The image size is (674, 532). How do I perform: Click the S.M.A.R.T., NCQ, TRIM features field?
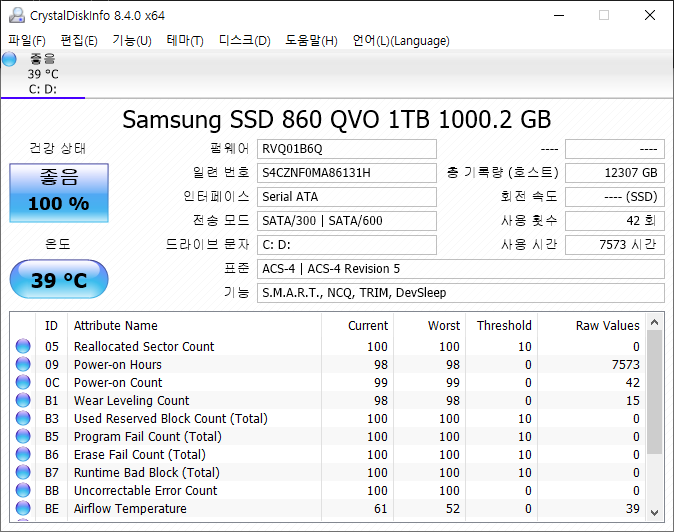point(461,293)
